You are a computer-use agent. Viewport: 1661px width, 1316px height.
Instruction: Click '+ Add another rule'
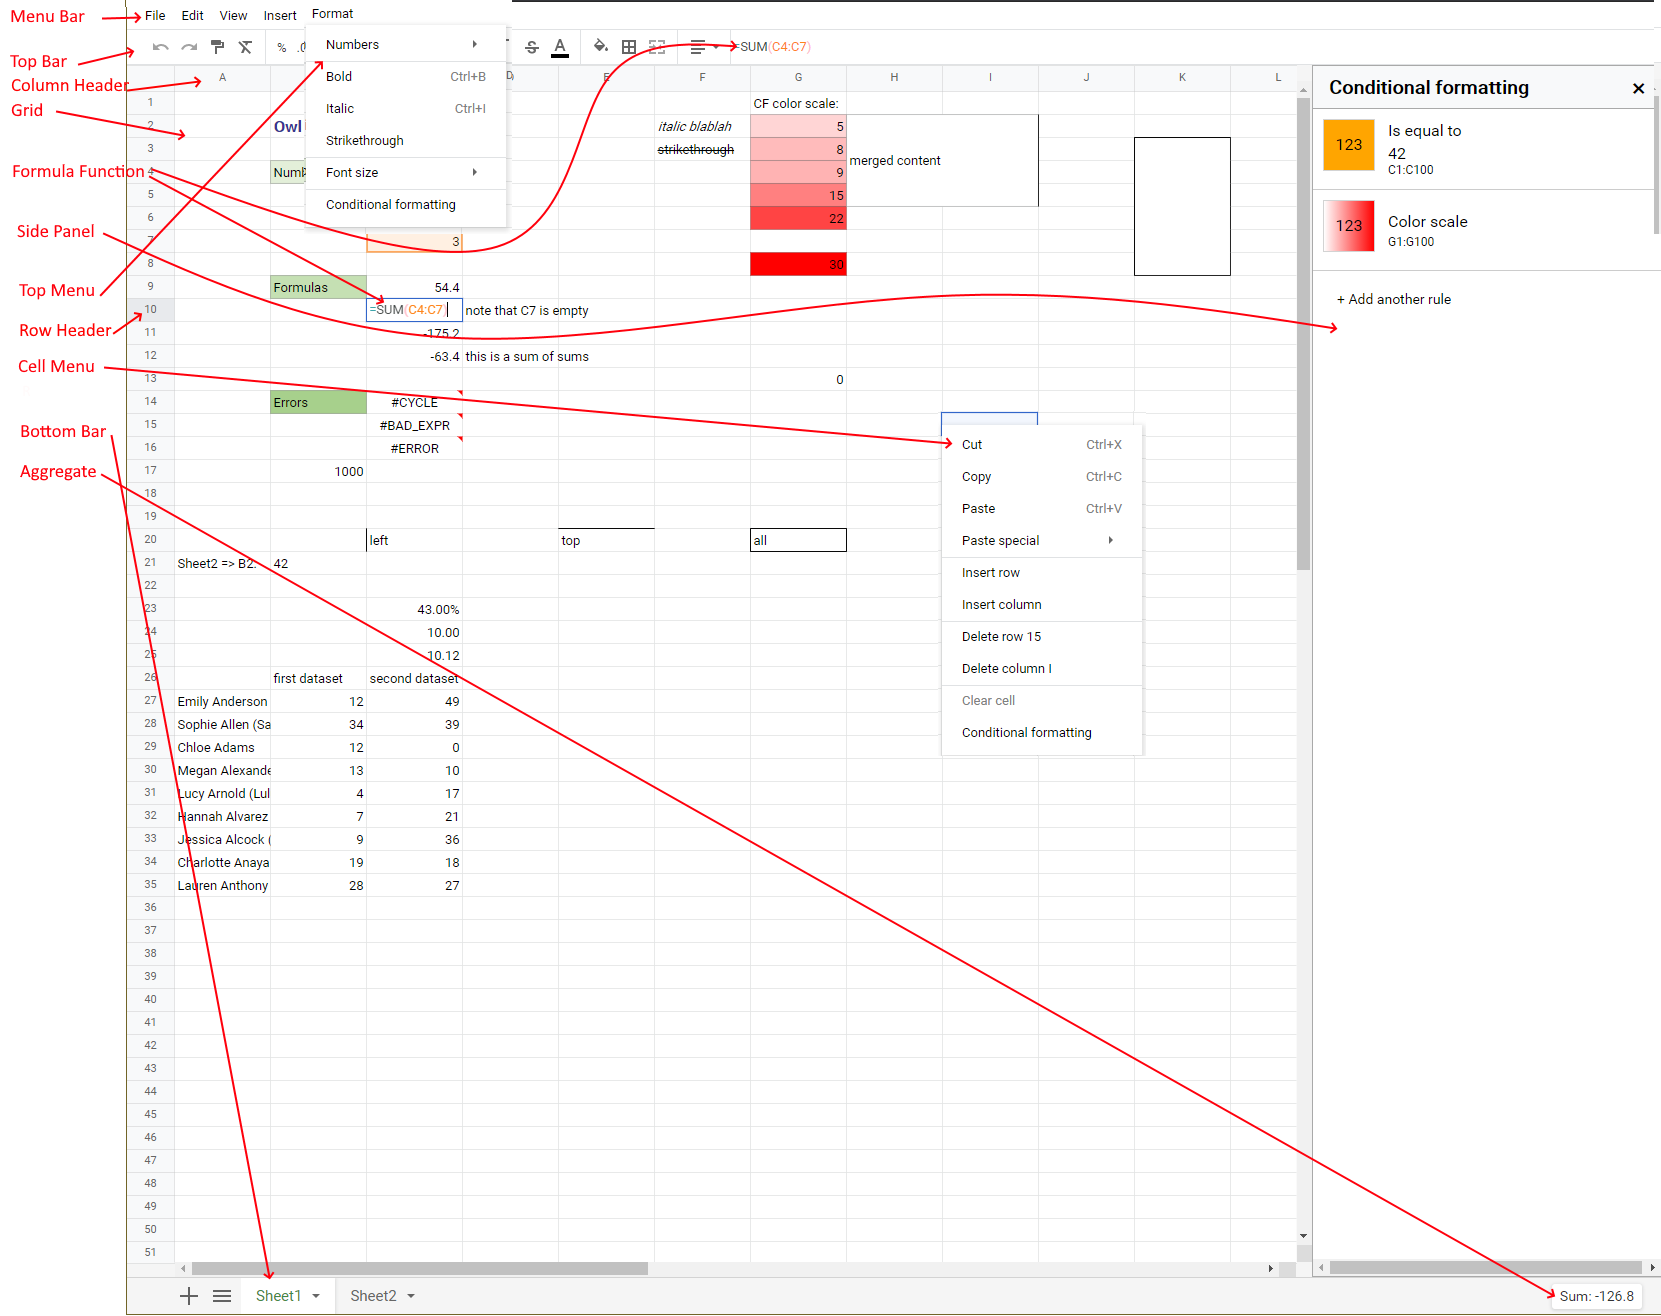click(1394, 299)
